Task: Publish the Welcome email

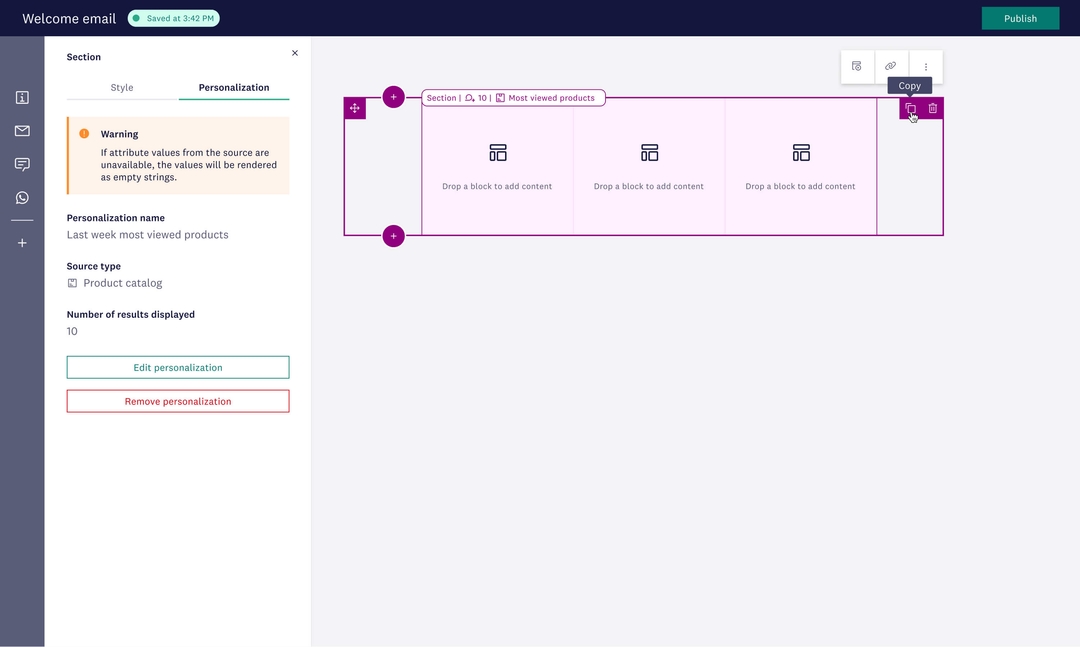Action: pos(1020,18)
